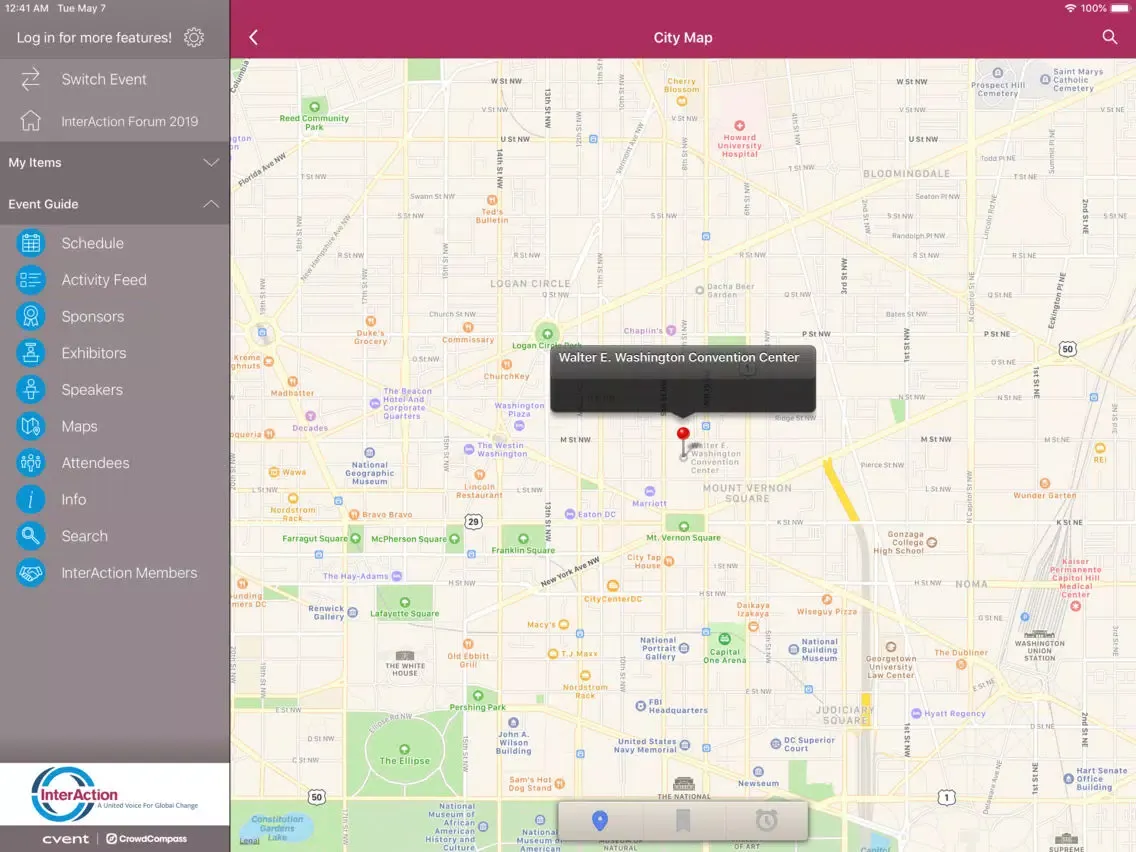The image size is (1136, 852).
Task: Tap the InterAction logo banner
Action: [x=114, y=794]
